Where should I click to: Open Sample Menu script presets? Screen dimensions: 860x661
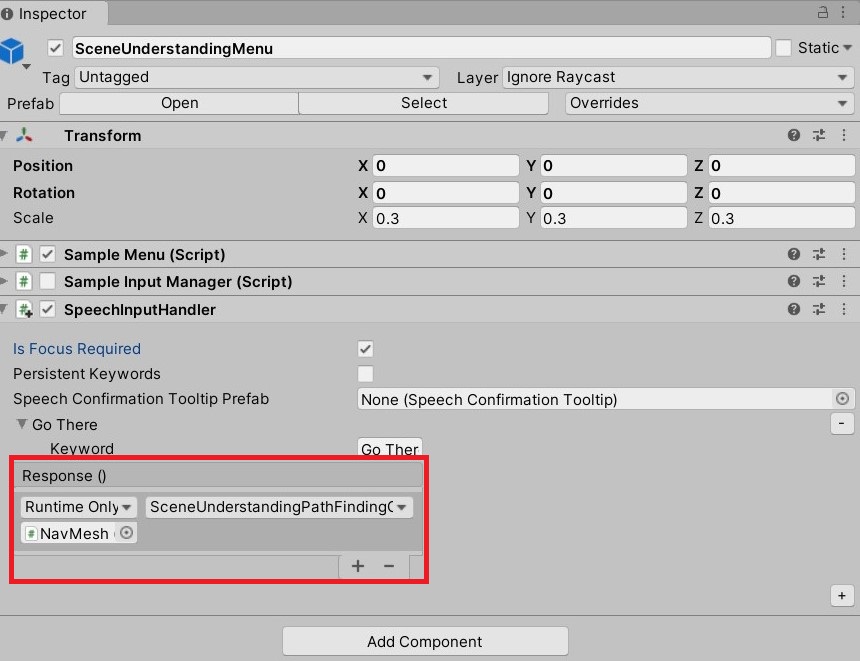[819, 254]
